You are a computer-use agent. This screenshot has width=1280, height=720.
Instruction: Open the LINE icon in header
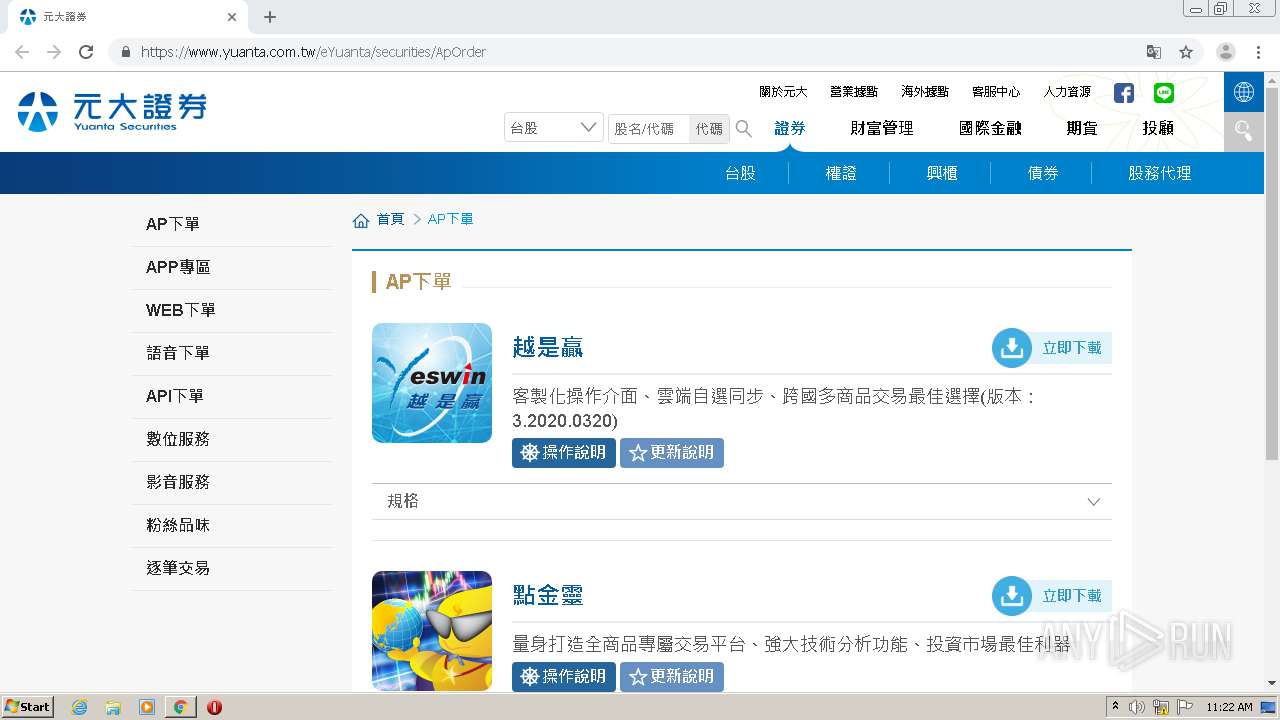[1164, 93]
